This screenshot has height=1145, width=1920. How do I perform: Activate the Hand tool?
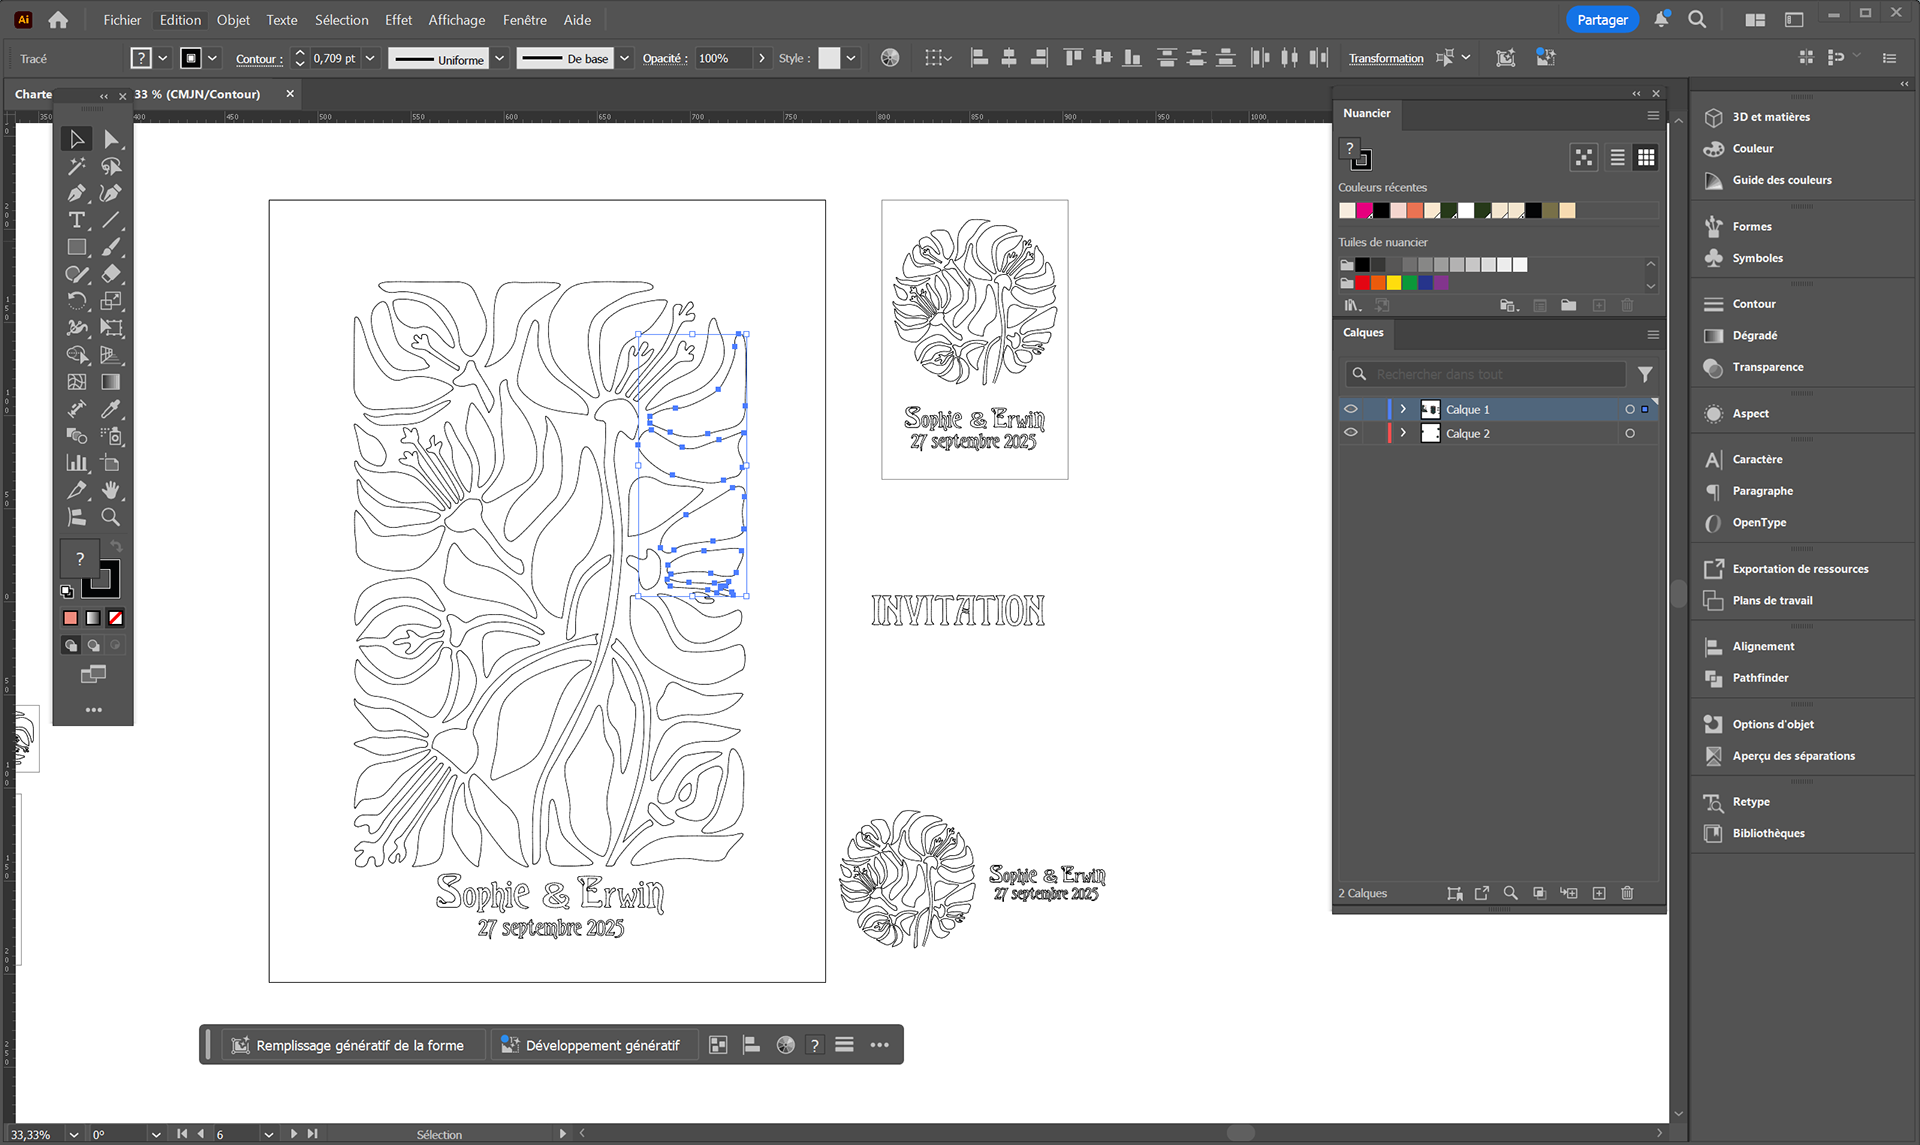click(x=111, y=490)
